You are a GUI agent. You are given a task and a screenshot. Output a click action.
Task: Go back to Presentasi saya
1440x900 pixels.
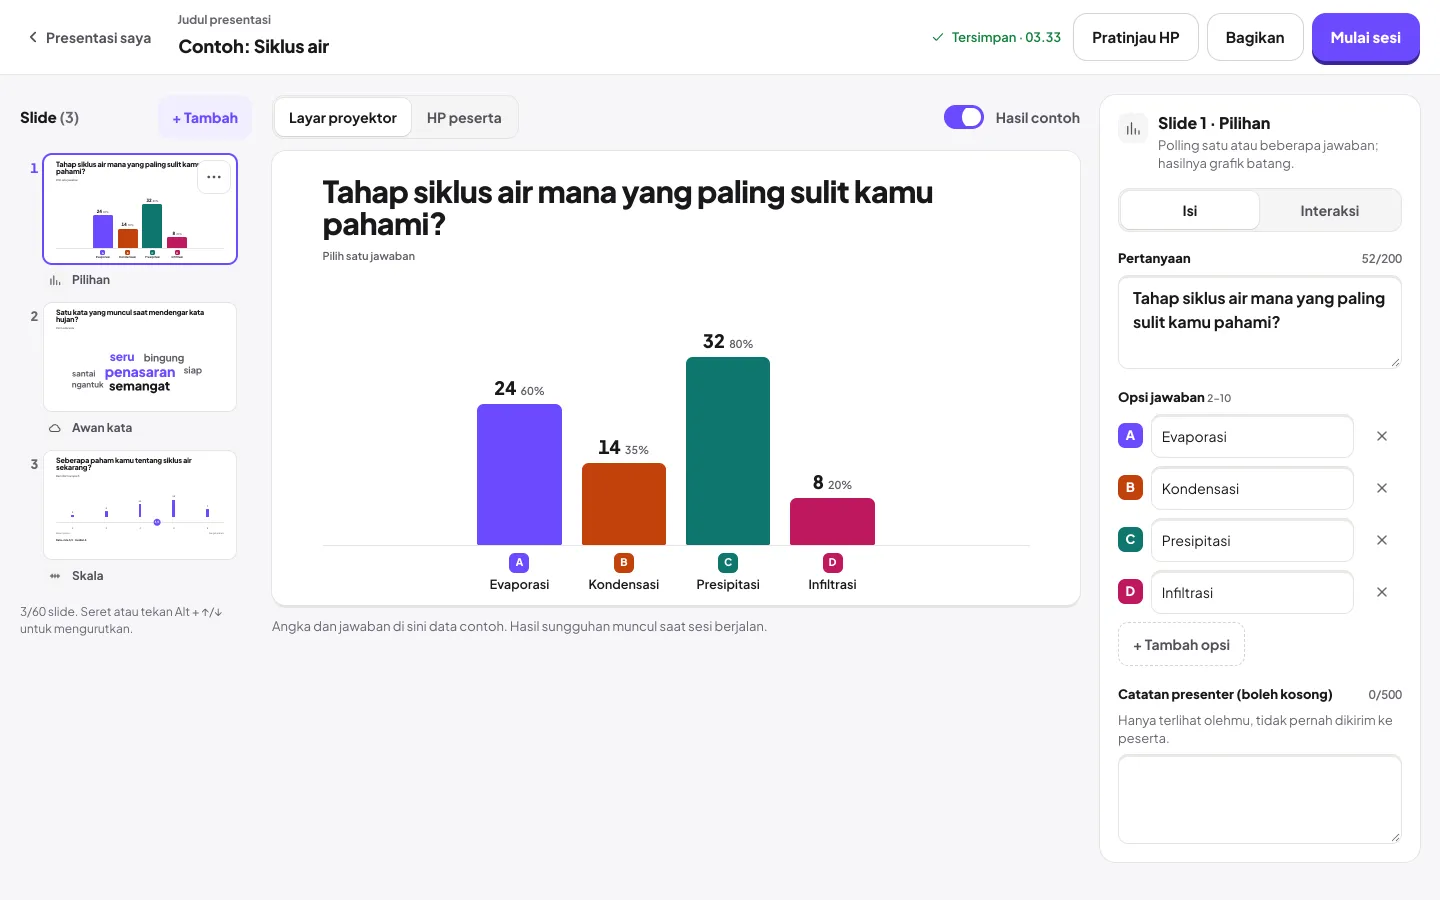[x=90, y=38]
